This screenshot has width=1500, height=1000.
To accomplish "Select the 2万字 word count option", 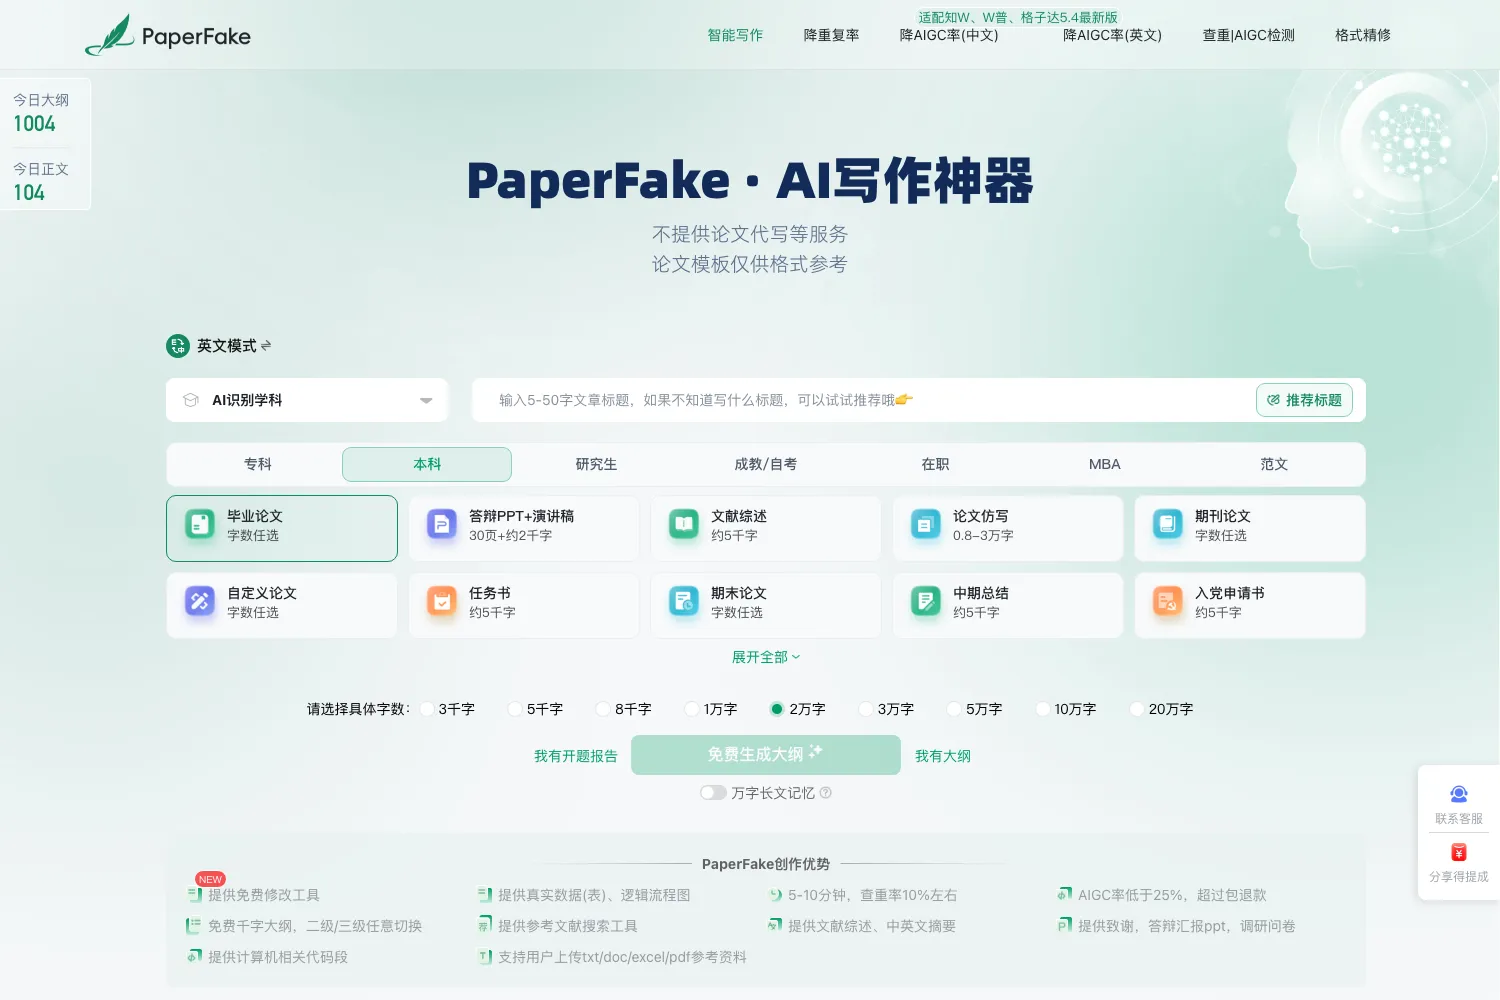I will pyautogui.click(x=798, y=709).
